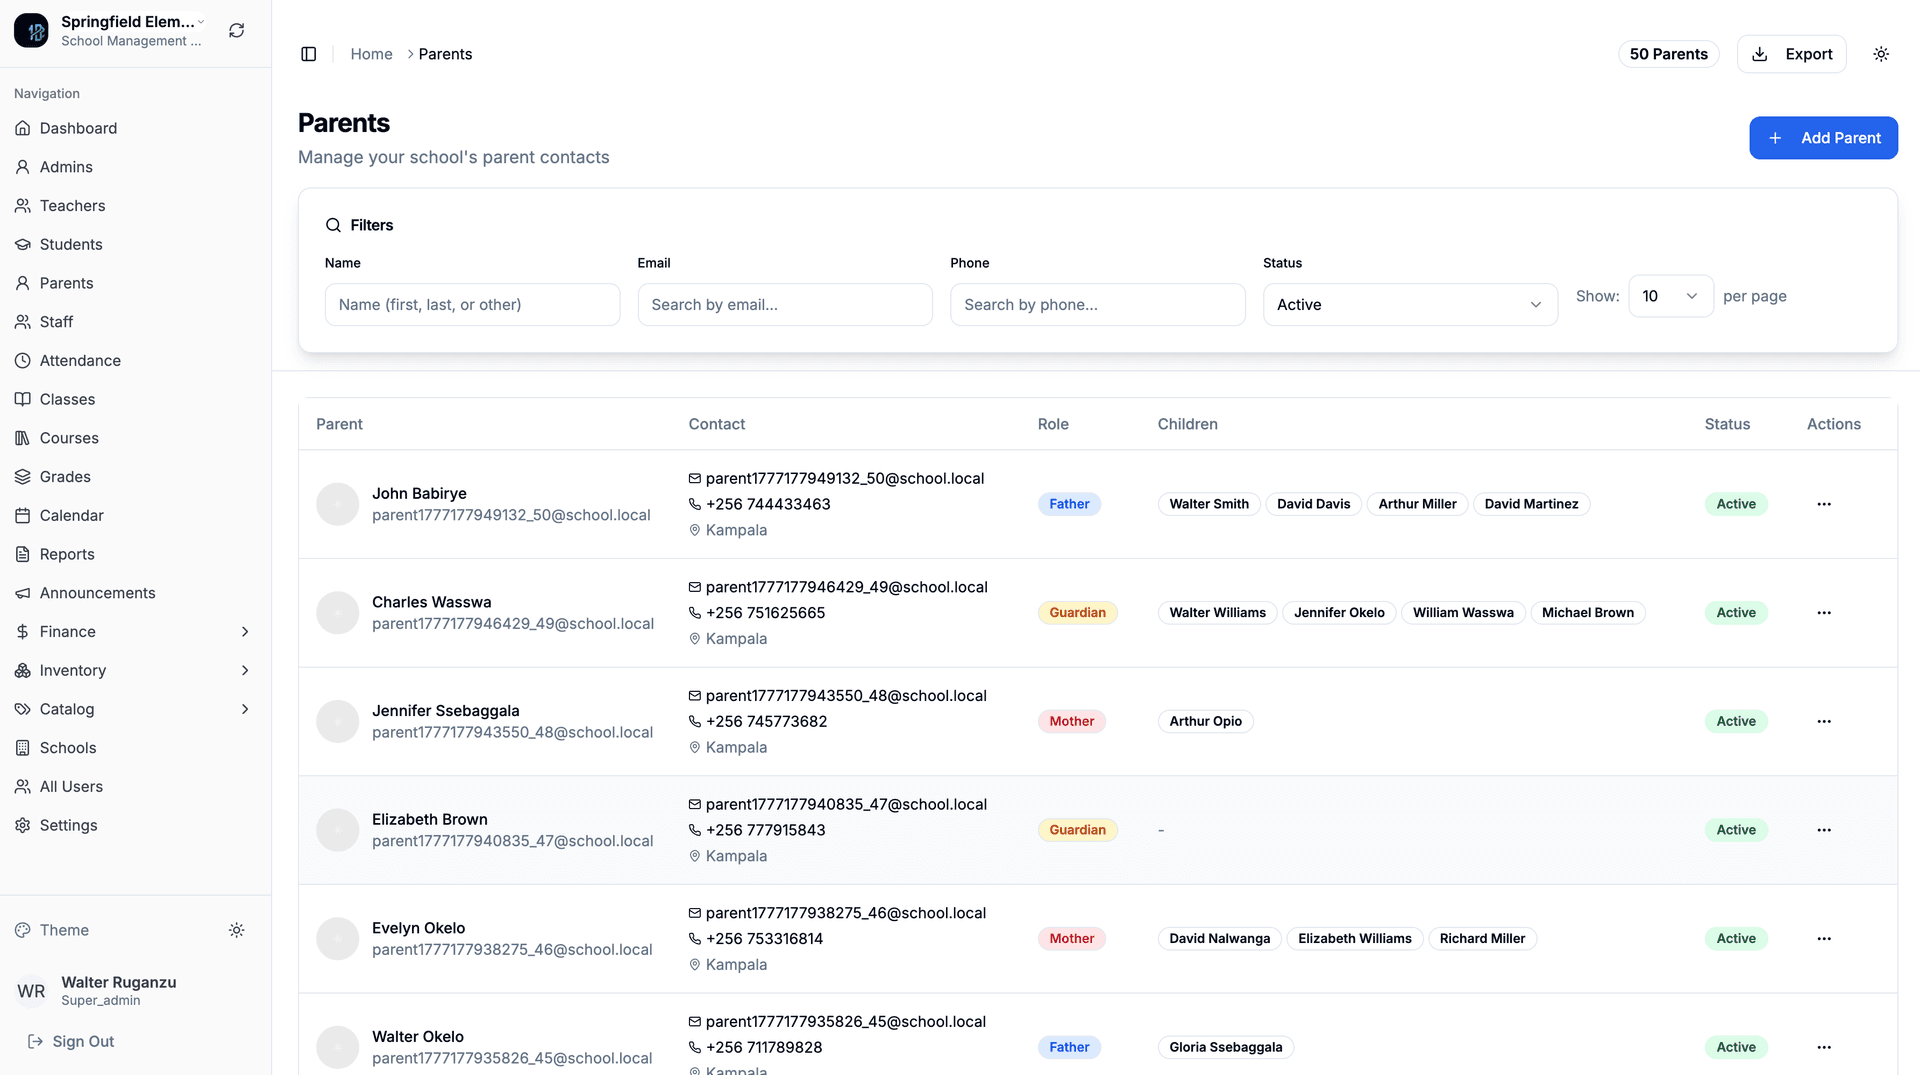1920x1075 pixels.
Task: Sign out of the account
Action: 70,1041
